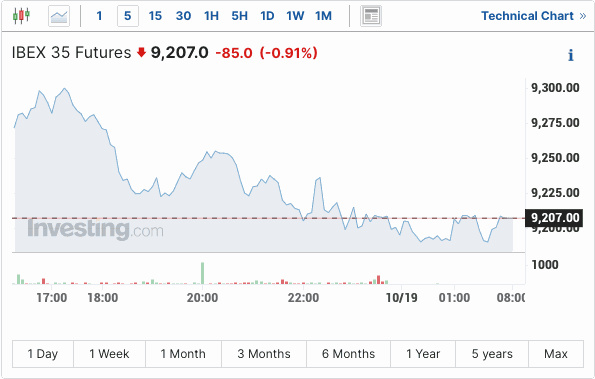The height and width of the screenshot is (379, 595).
Task: Switch to candlestick chart type
Action: pyautogui.click(x=21, y=16)
